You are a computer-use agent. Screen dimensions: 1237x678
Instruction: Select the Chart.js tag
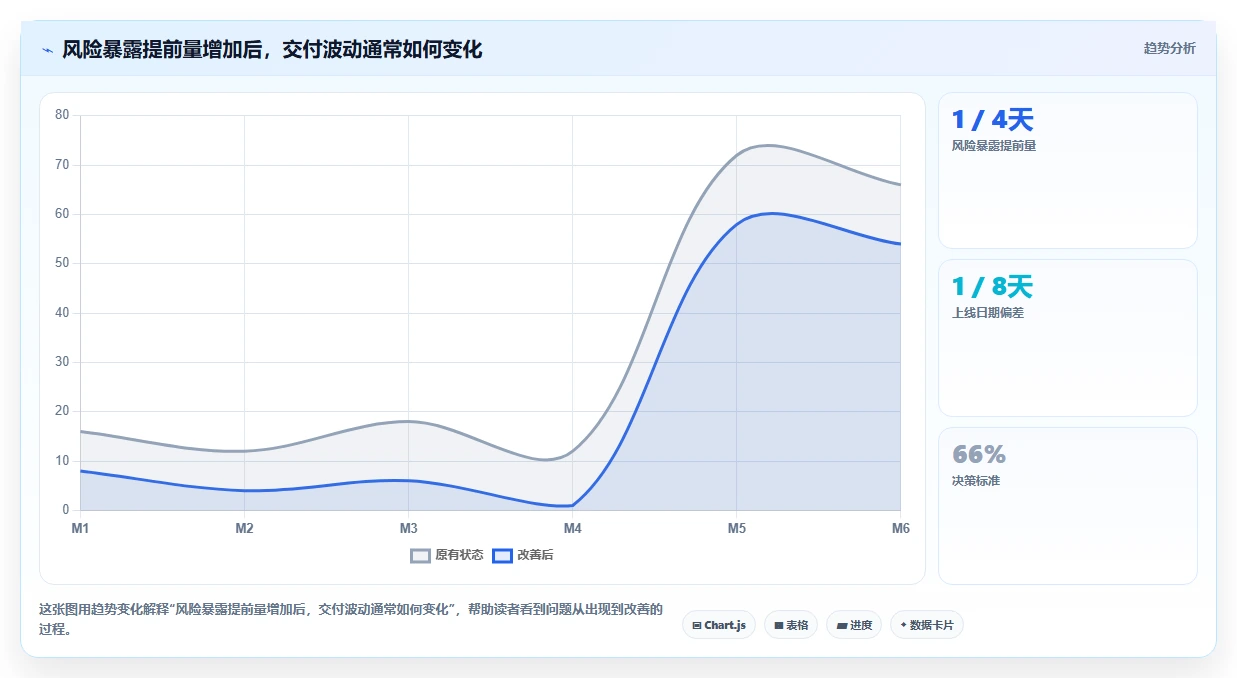719,625
